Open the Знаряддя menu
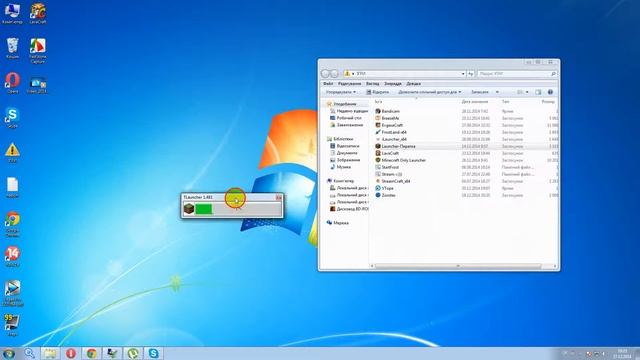The image size is (640, 360). coord(393,84)
